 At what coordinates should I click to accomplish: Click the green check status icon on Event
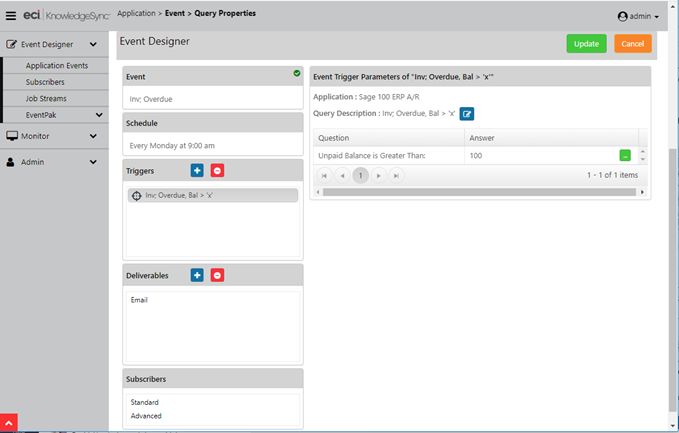coord(297,73)
